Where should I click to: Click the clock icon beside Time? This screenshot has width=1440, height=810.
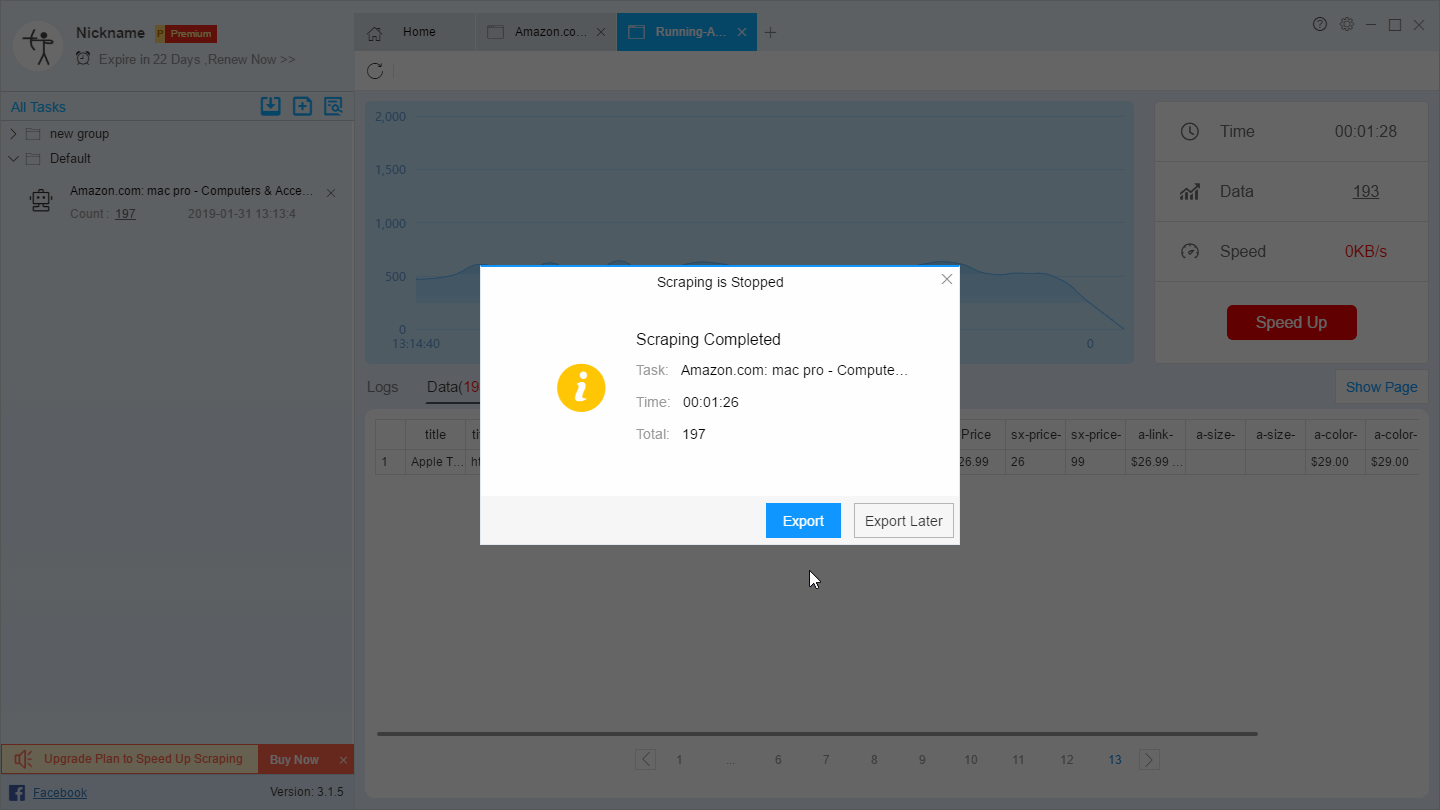1189,132
